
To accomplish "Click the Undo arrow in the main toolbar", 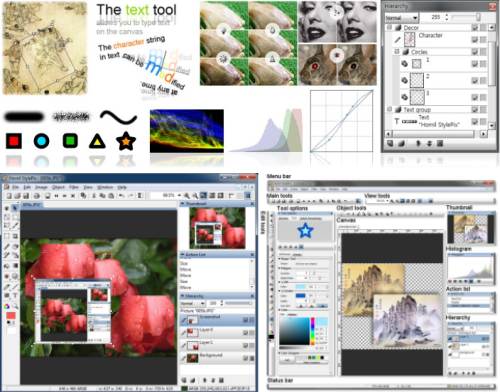I will coord(122,196).
